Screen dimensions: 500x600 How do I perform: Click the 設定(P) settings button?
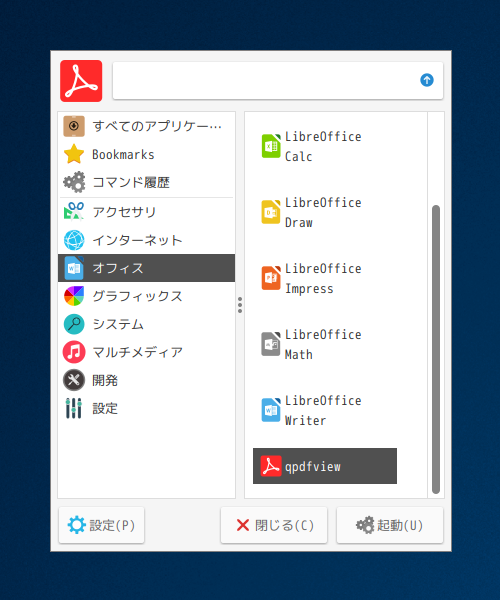[101, 525]
